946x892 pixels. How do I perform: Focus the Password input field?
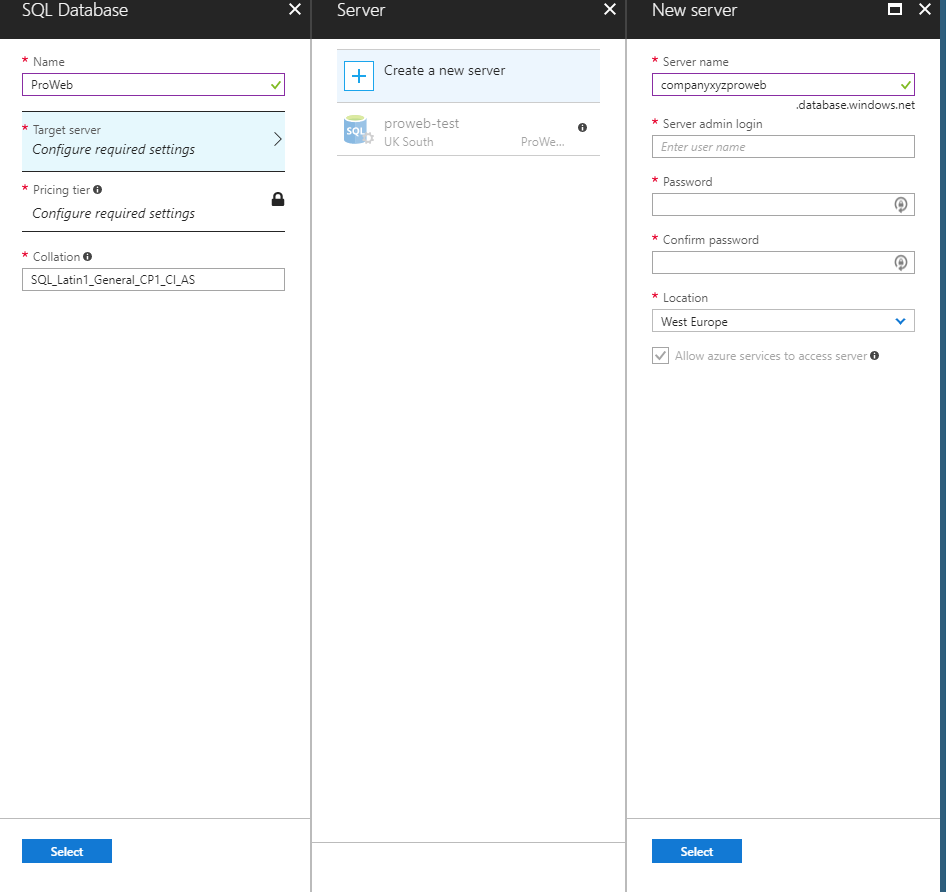[783, 205]
